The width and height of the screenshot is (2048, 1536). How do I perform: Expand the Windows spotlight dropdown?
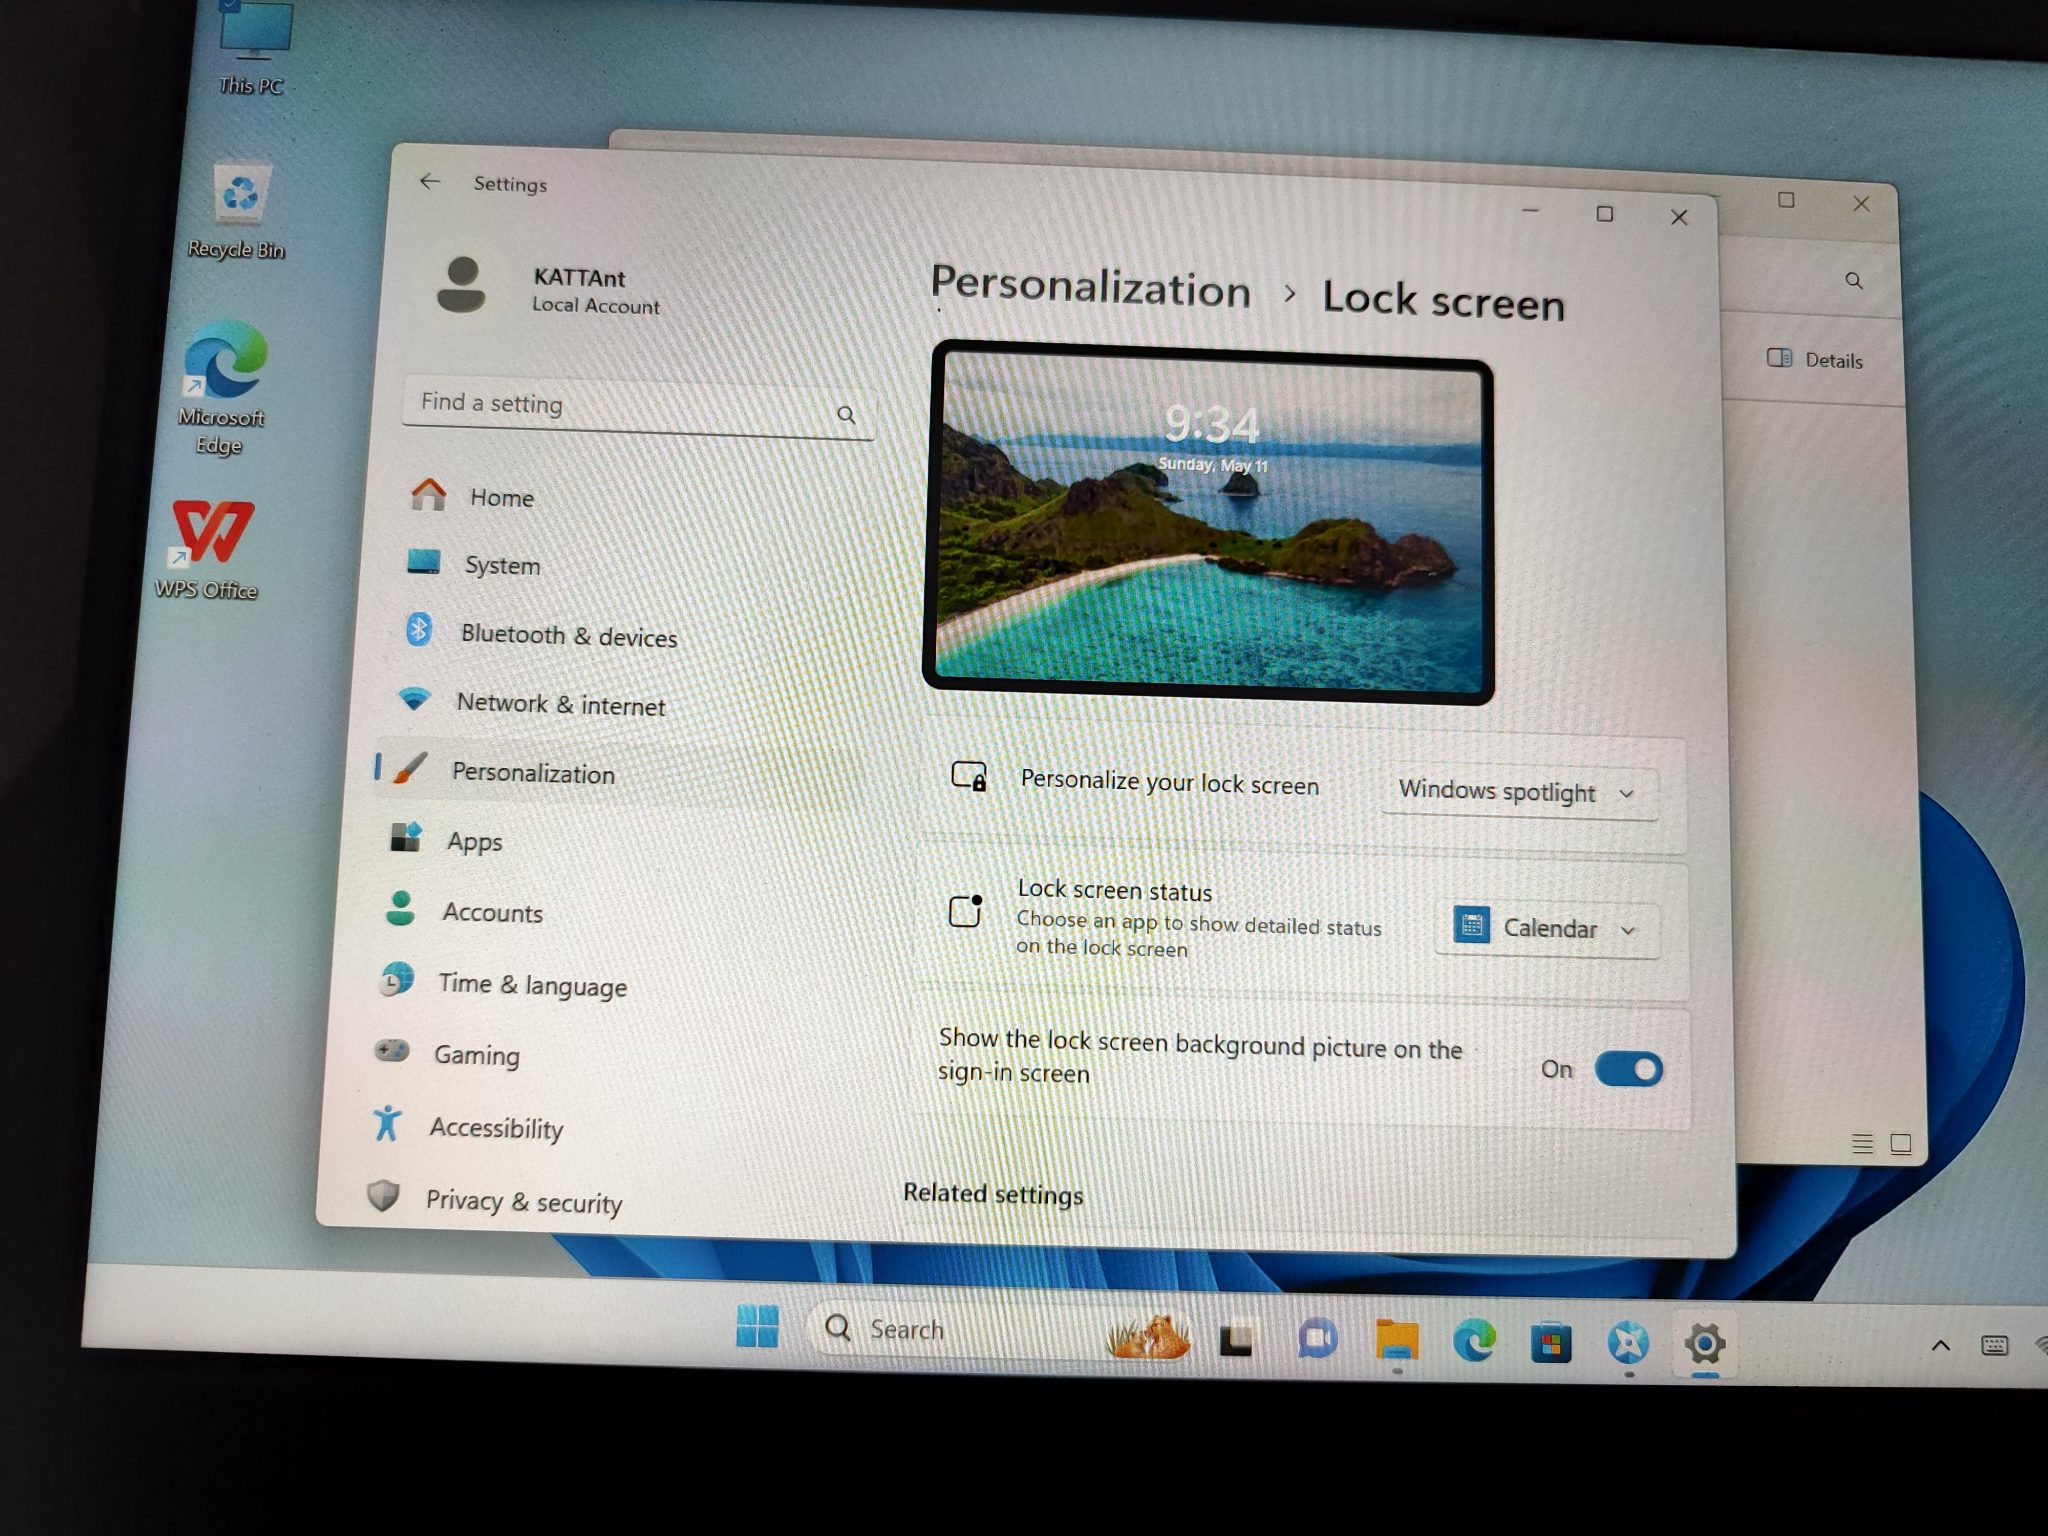tap(1519, 793)
